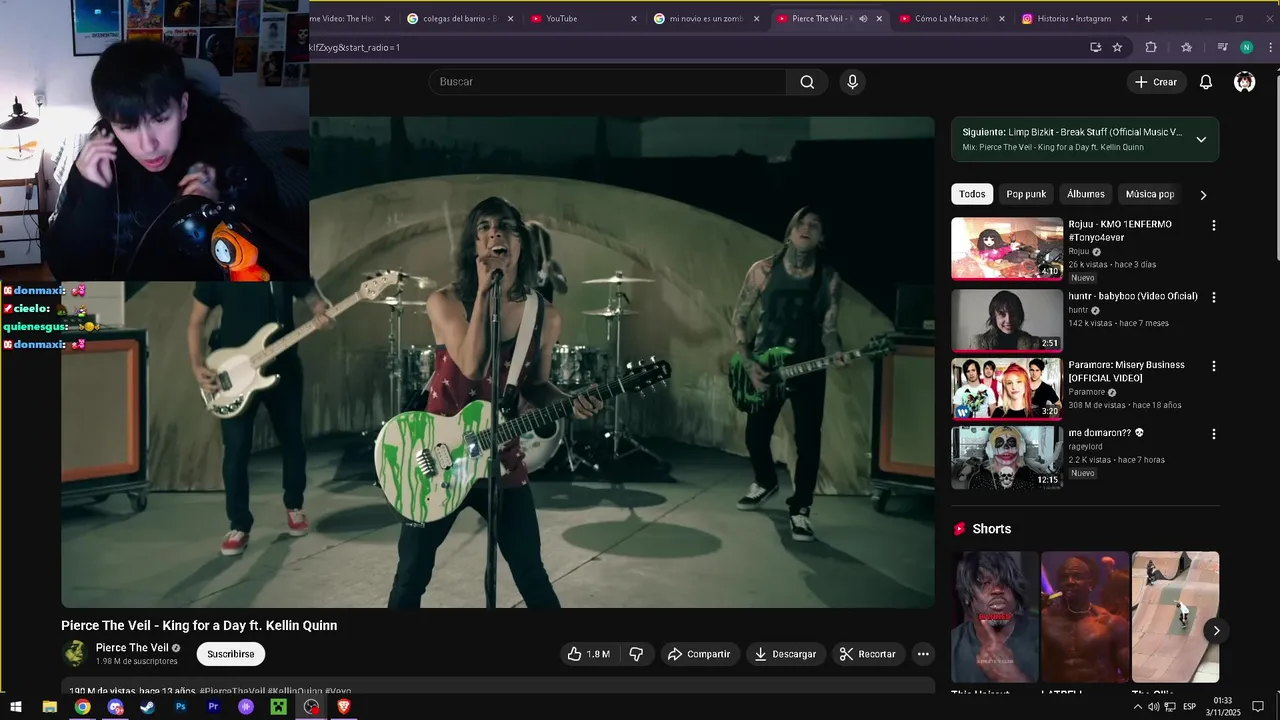The width and height of the screenshot is (1280, 720).
Task: Open Windows notification center icon
Action: click(1258, 707)
